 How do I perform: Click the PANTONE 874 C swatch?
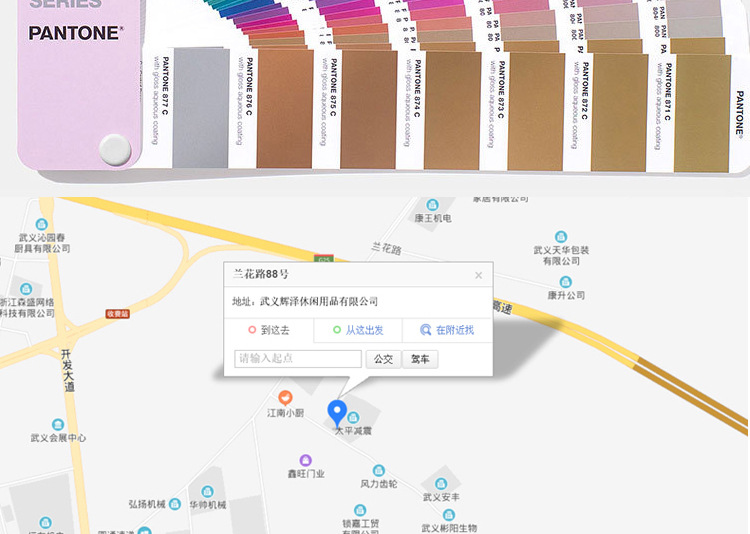click(x=452, y=111)
